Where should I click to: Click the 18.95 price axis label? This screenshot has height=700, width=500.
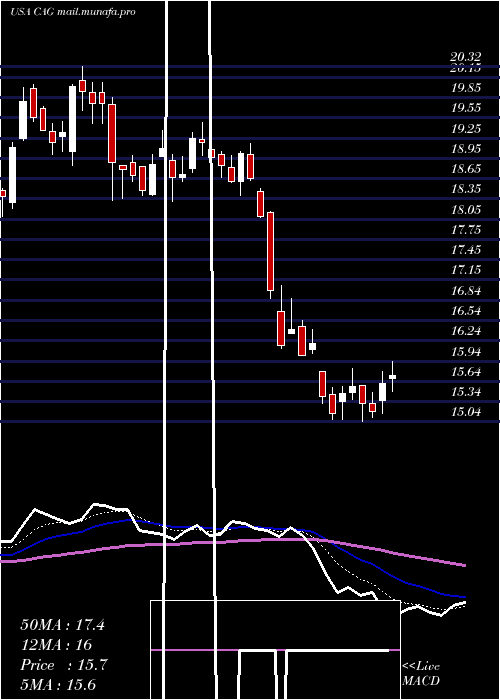(466, 148)
